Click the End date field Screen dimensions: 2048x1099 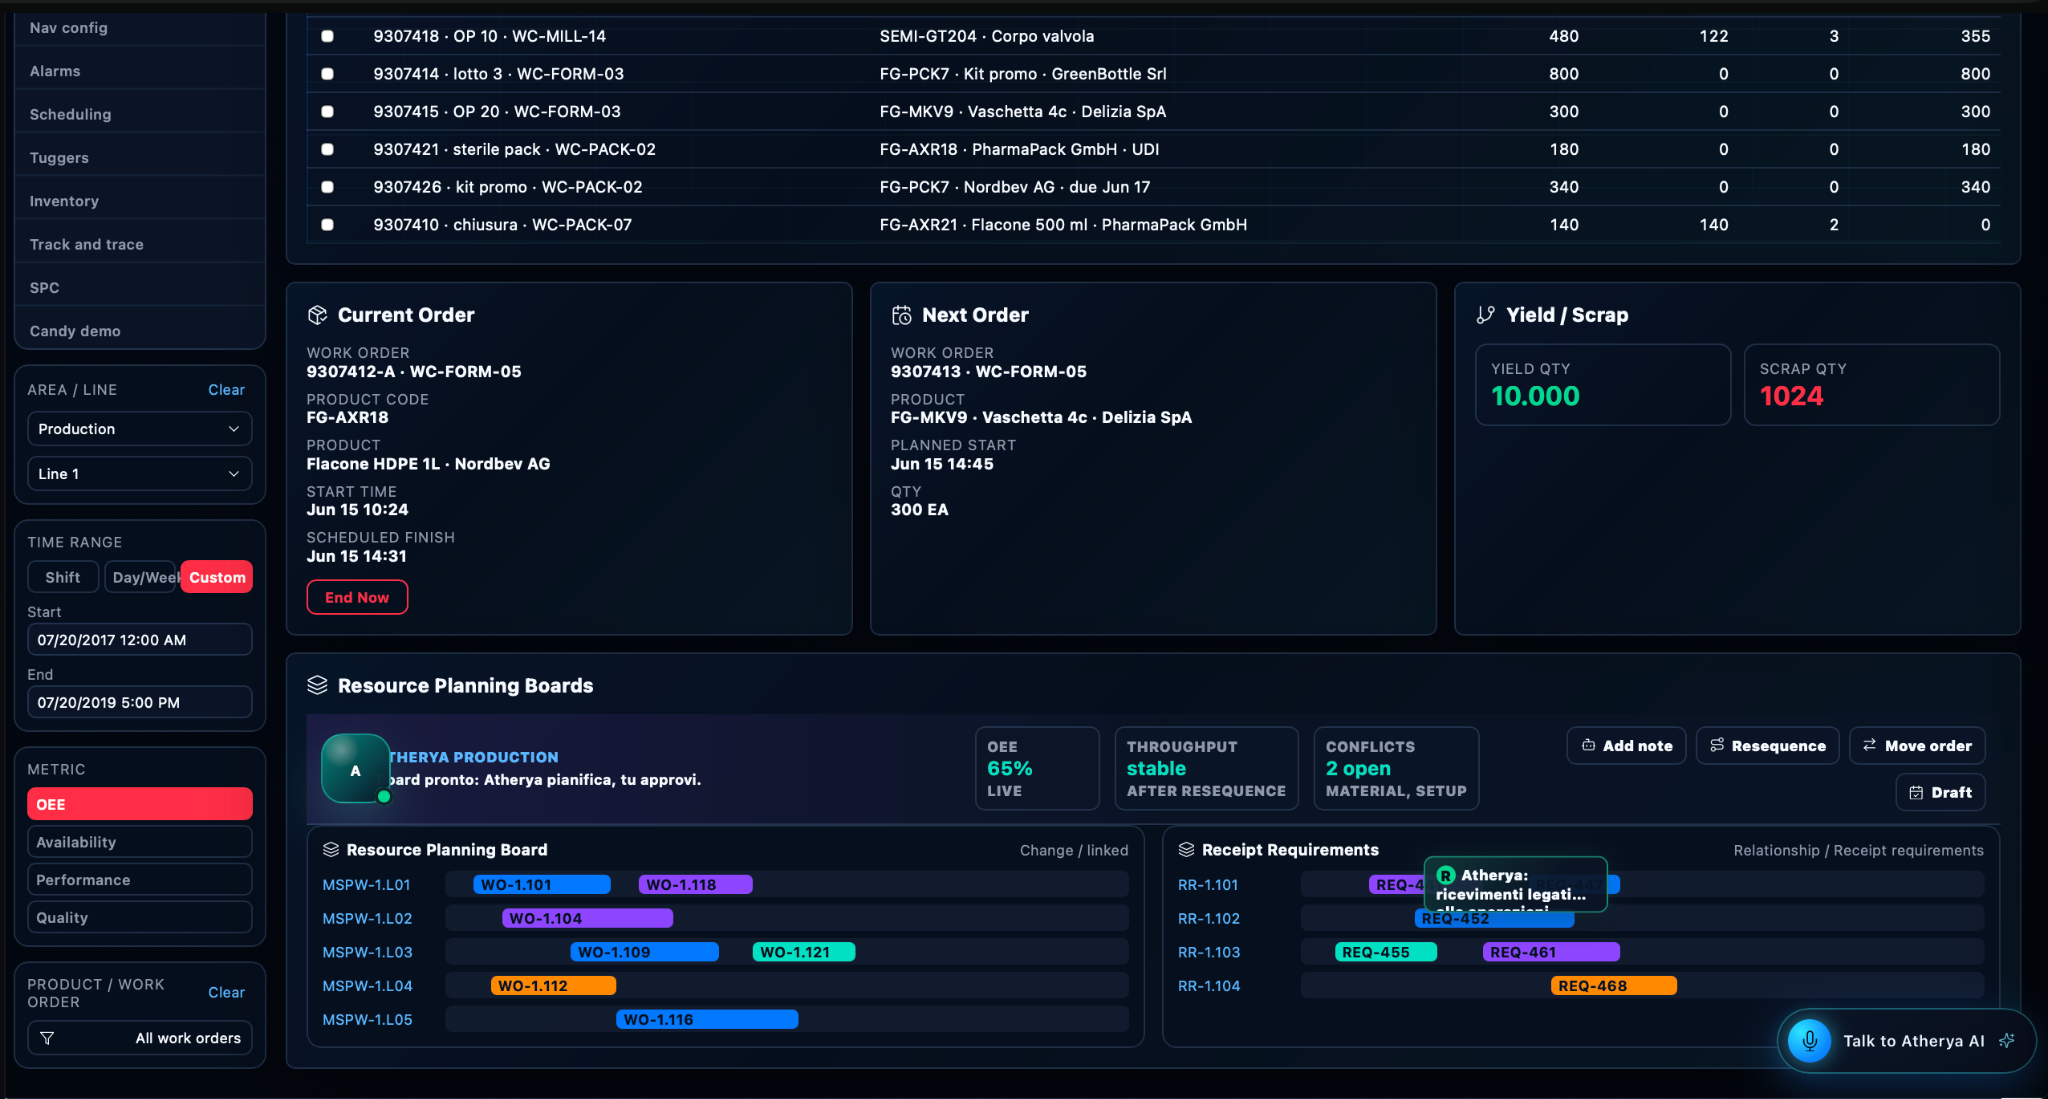click(x=139, y=702)
